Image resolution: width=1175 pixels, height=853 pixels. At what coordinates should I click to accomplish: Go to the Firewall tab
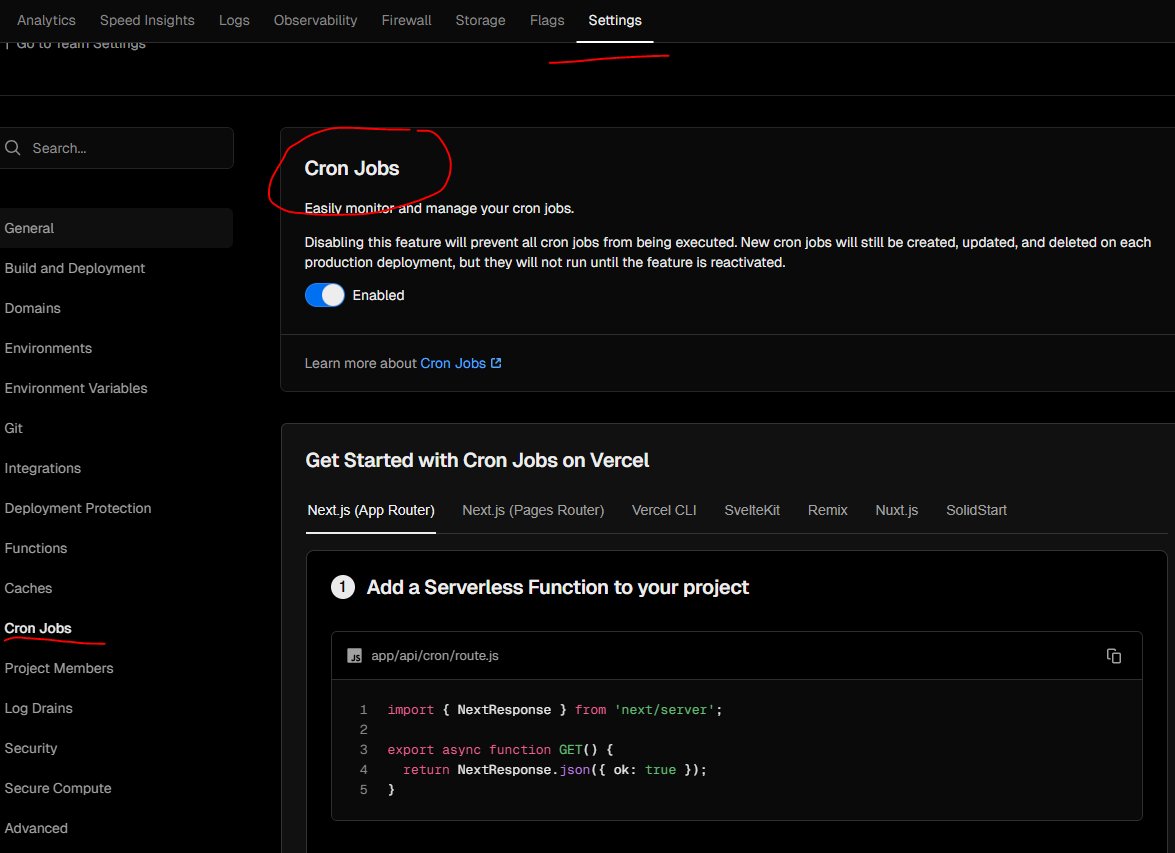pos(406,20)
